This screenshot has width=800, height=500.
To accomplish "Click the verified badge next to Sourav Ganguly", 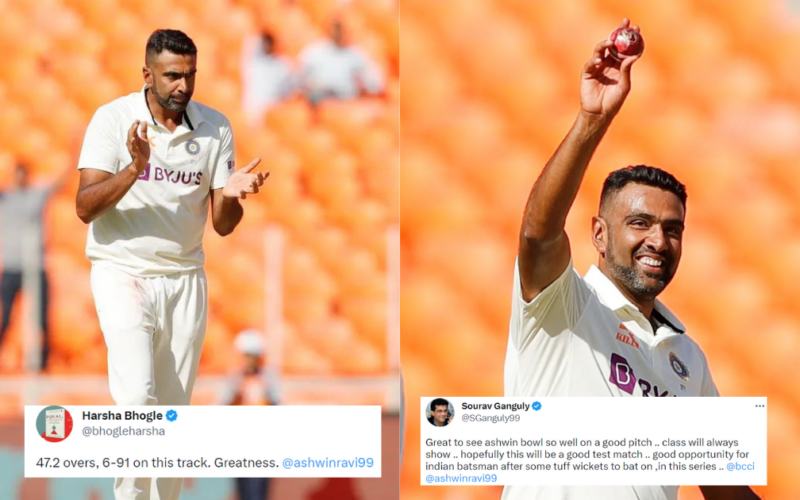I will coord(537,406).
